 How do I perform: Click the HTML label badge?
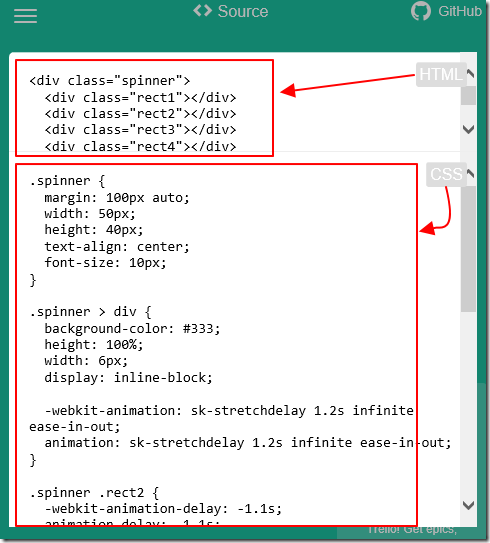tap(441, 74)
